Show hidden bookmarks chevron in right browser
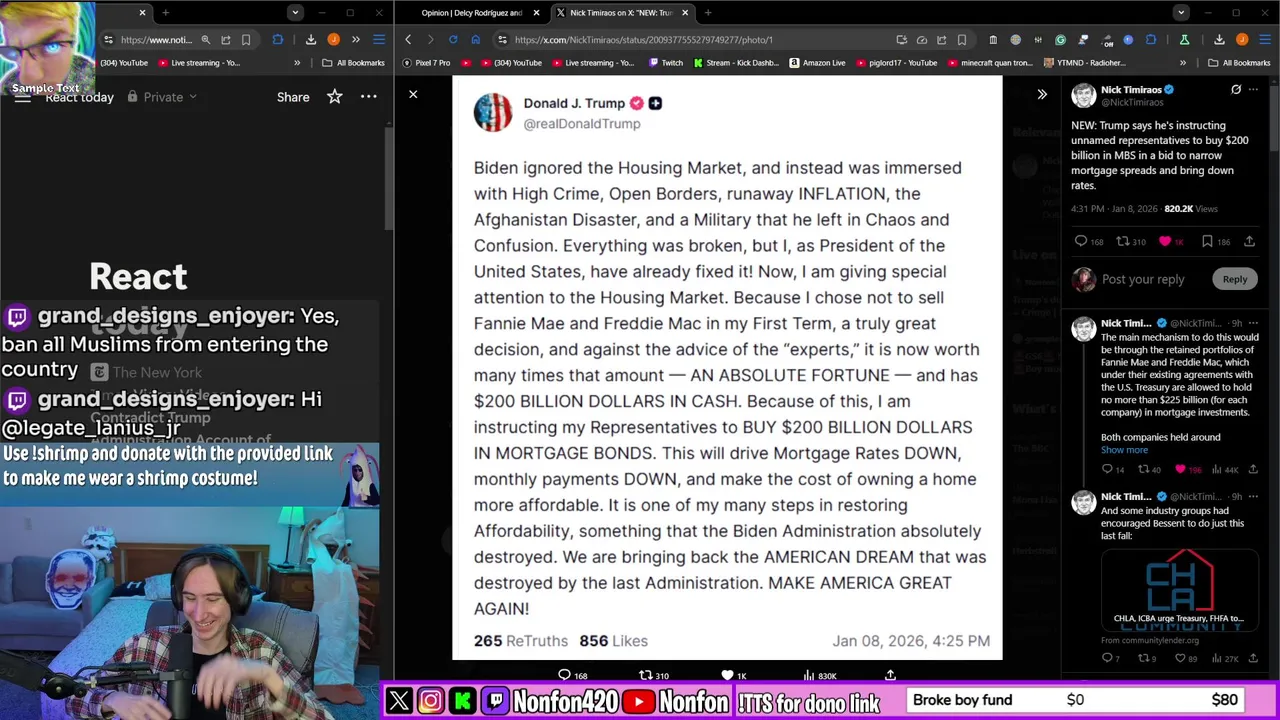 pyautogui.click(x=1183, y=63)
